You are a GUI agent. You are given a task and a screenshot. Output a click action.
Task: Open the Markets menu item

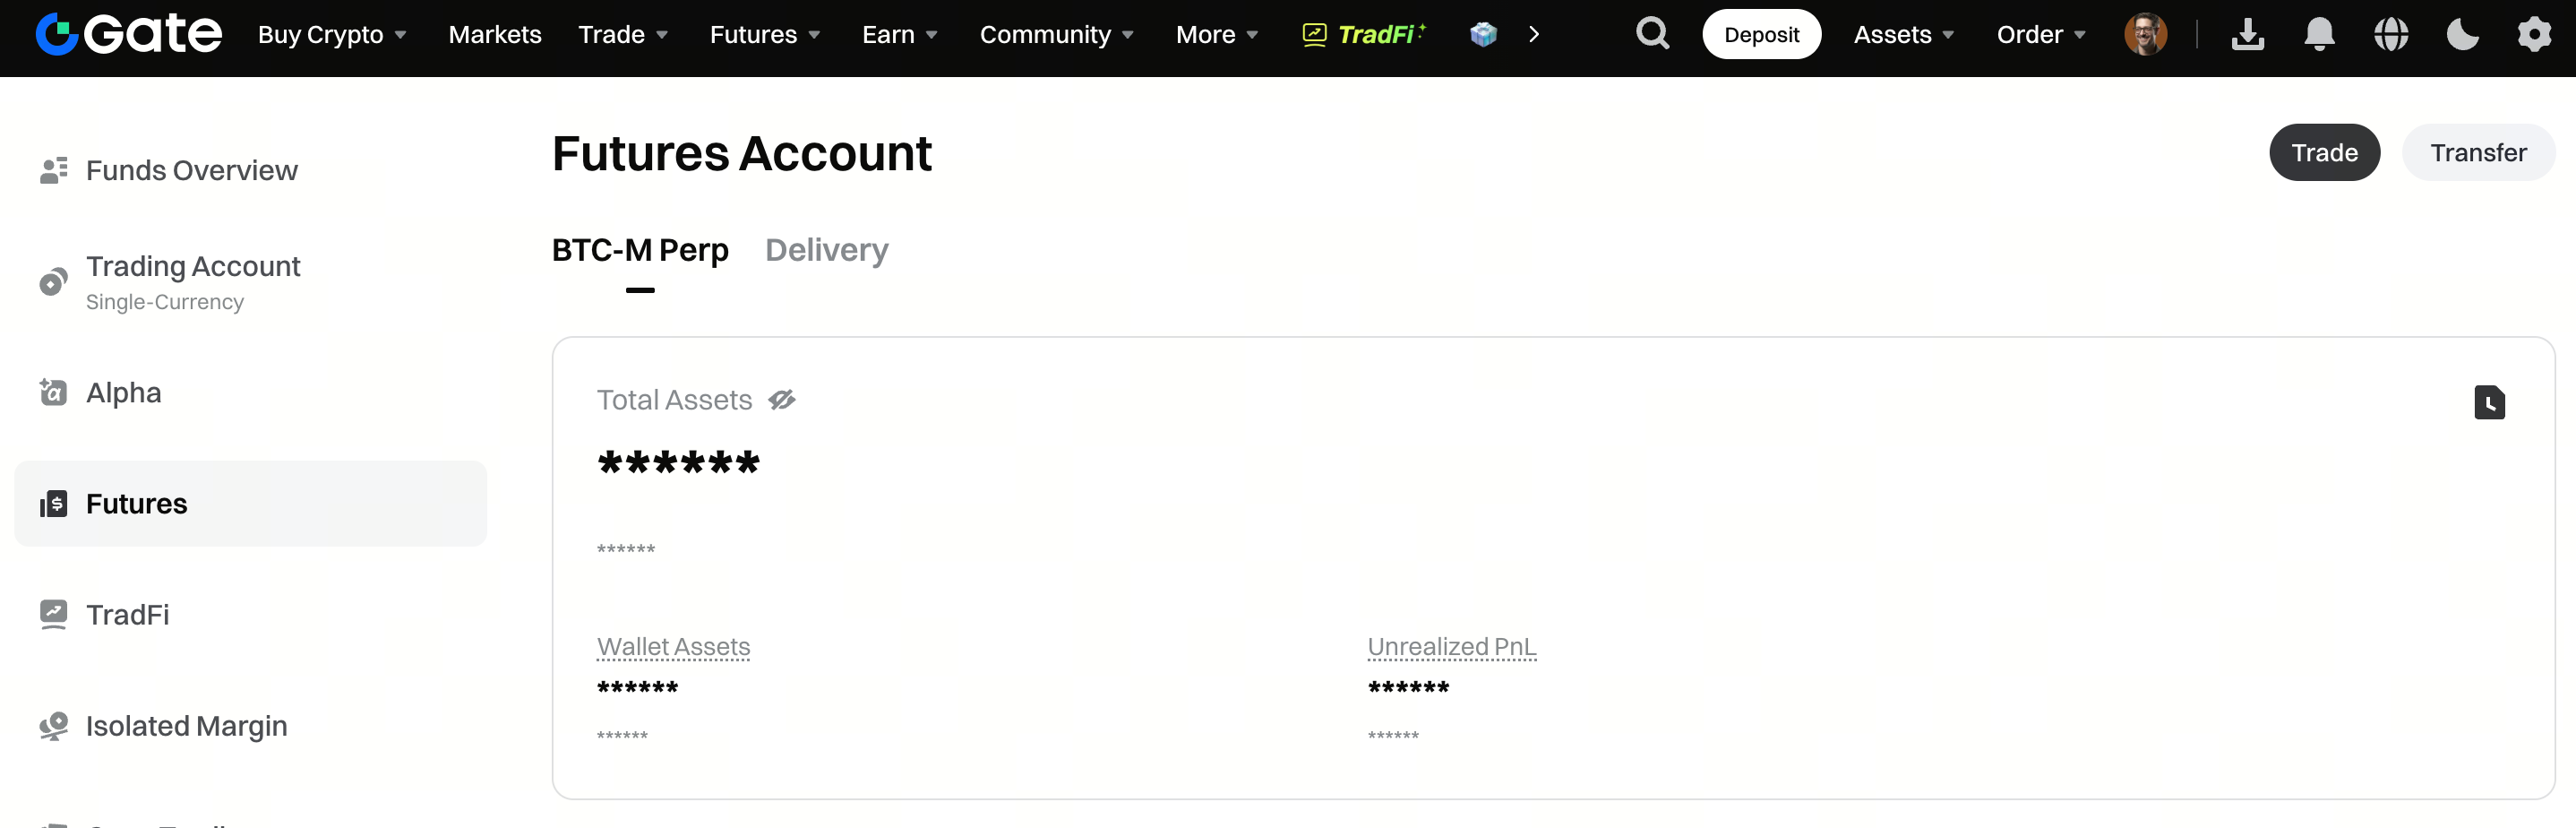495,35
